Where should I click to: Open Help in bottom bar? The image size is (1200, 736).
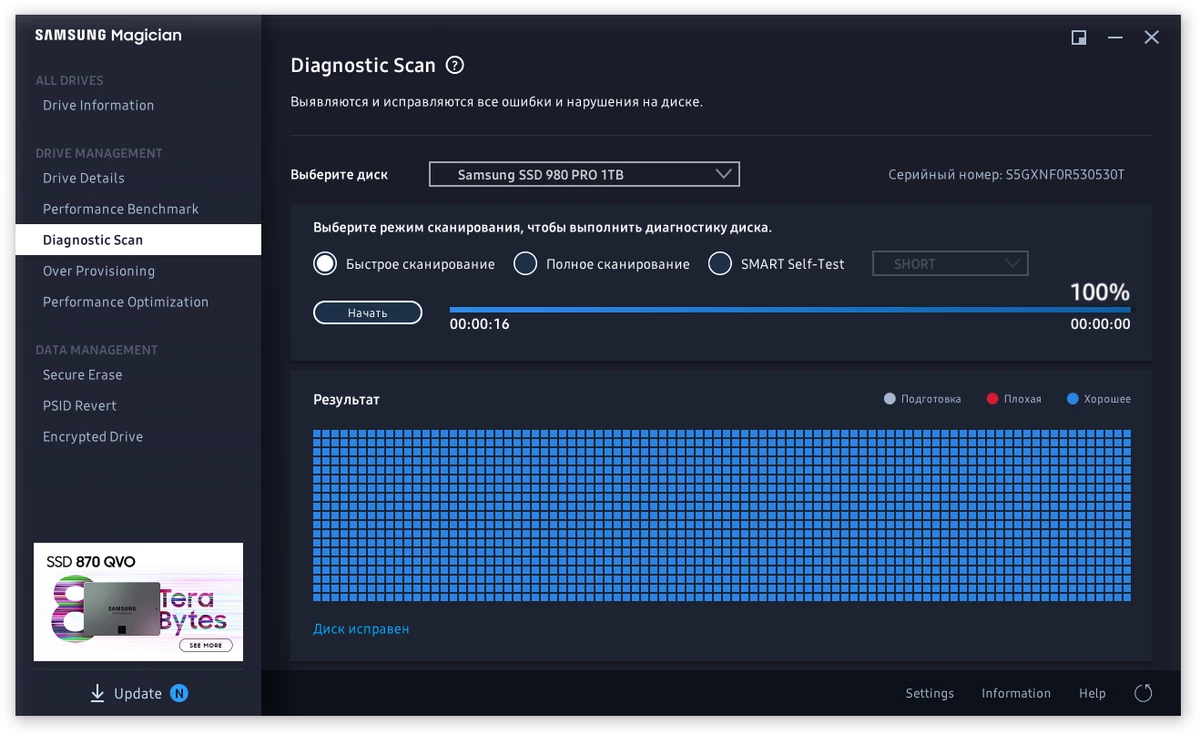1092,693
